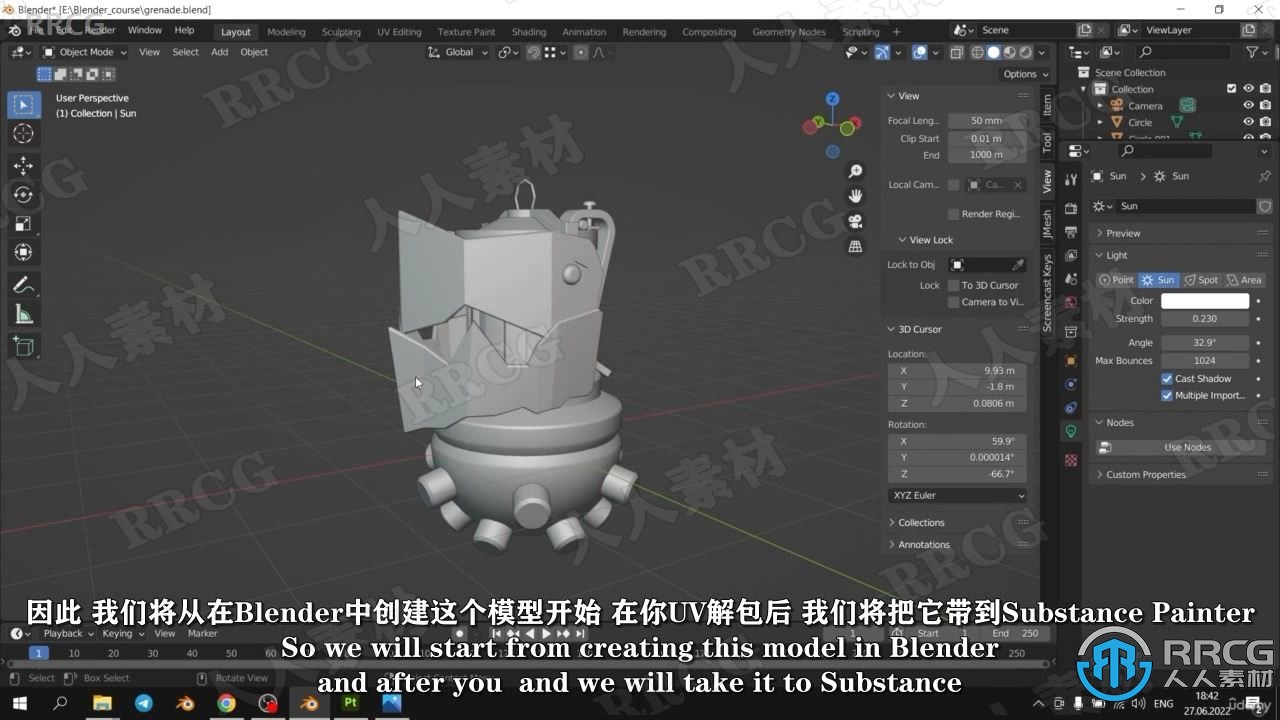Screen dimensions: 1280x720
Task: Click the Use Nodes button
Action: tap(1181, 448)
